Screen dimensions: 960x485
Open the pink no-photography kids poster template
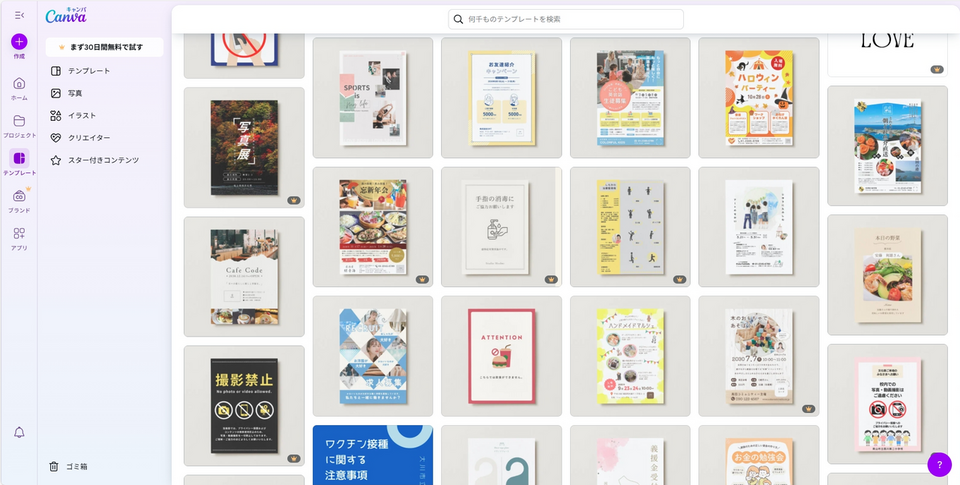pyautogui.click(x=887, y=404)
